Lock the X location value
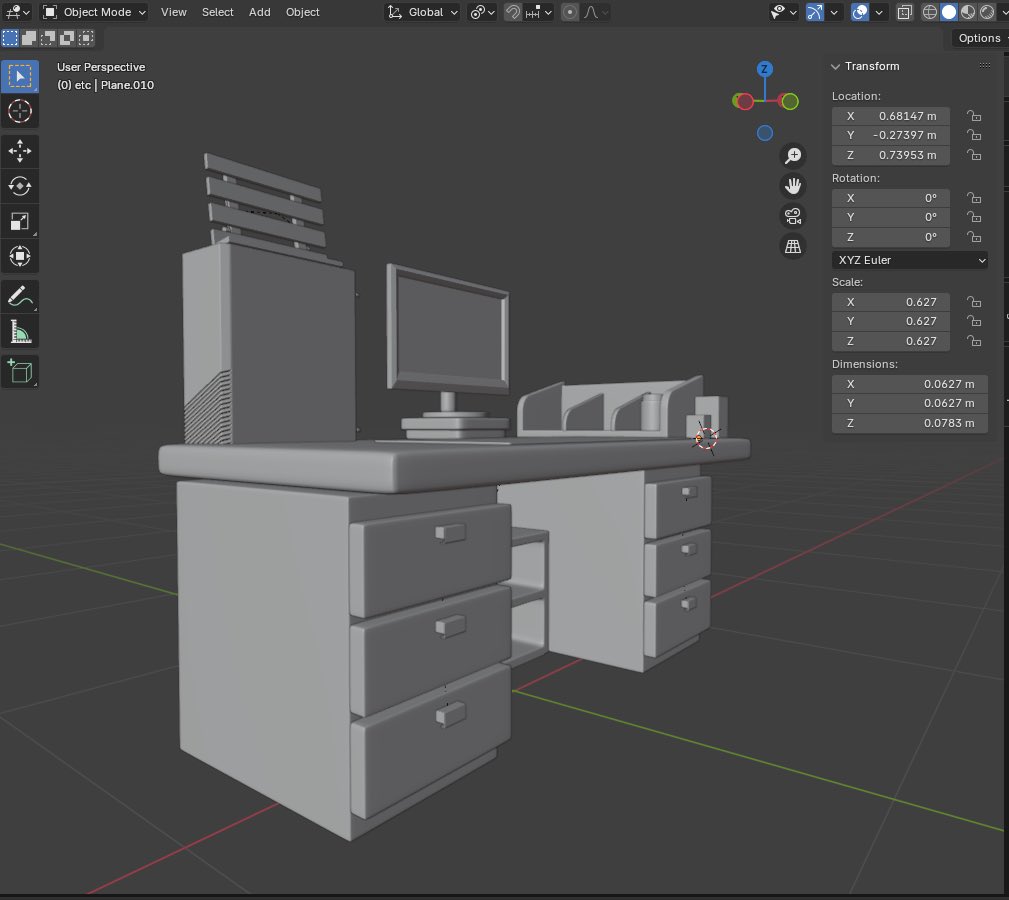Viewport: 1009px width, 900px height. [974, 116]
